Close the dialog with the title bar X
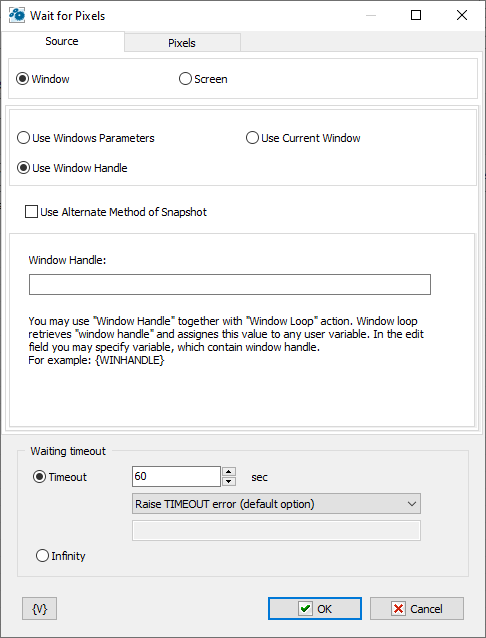 coord(462,15)
